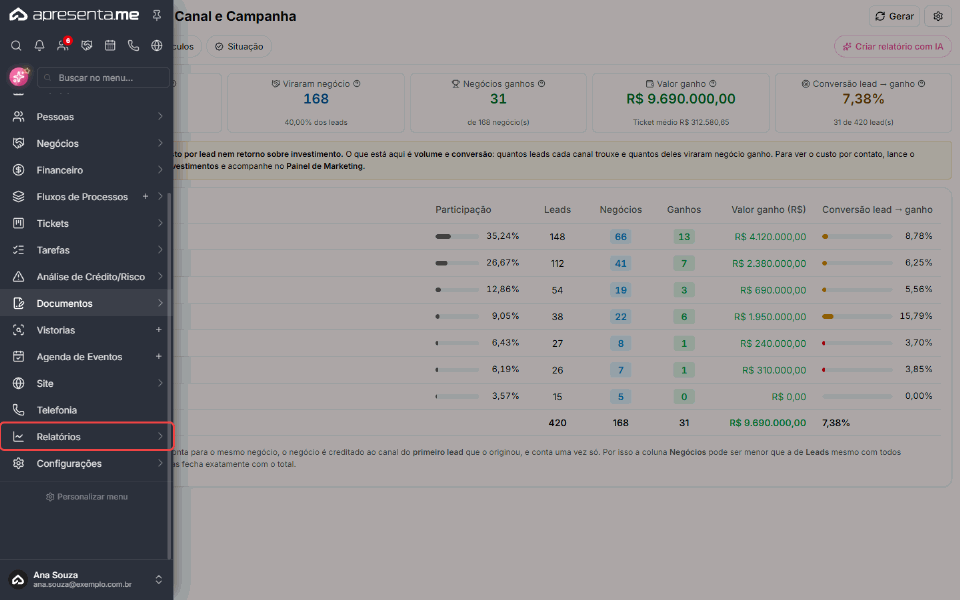This screenshot has width=960, height=600.
Task: Click the Situação filter button
Action: [x=239, y=47]
